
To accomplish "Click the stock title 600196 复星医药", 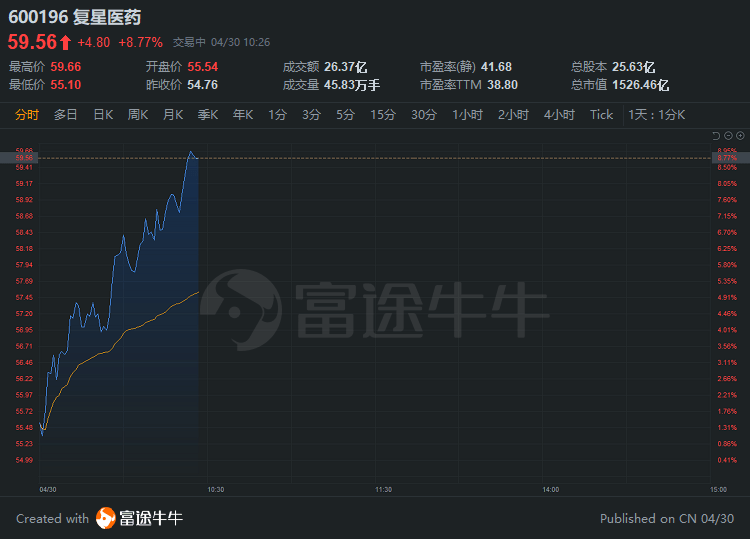I will (x=75, y=17).
